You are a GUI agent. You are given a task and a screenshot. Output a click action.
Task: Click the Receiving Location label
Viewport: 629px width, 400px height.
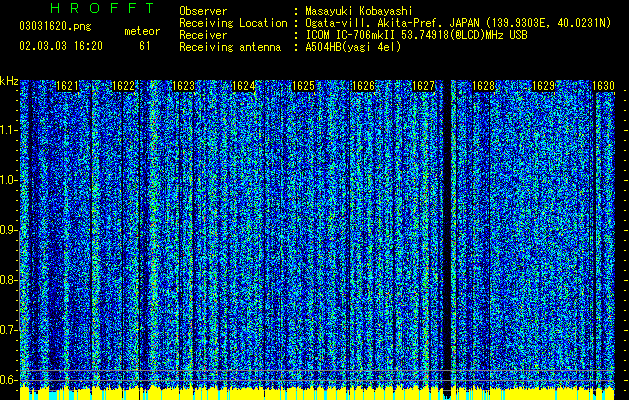[233, 23]
